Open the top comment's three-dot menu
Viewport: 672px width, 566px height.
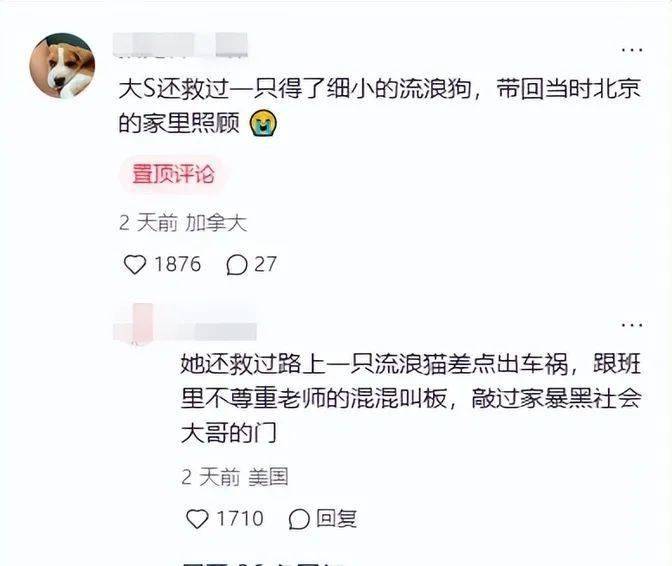[632, 50]
